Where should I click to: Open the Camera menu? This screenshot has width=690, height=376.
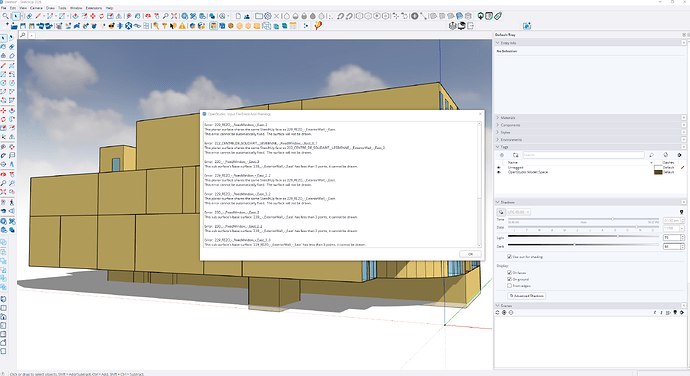tap(37, 8)
